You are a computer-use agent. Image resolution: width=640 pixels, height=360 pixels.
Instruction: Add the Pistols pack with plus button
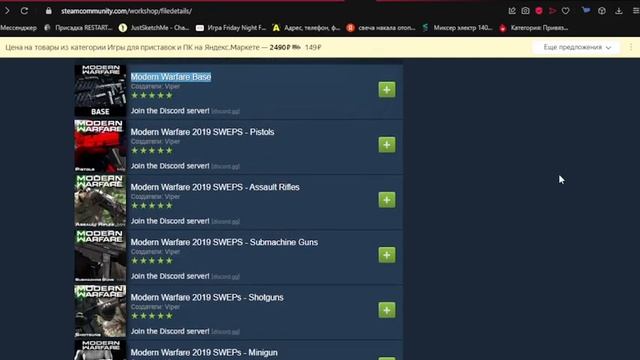point(387,145)
